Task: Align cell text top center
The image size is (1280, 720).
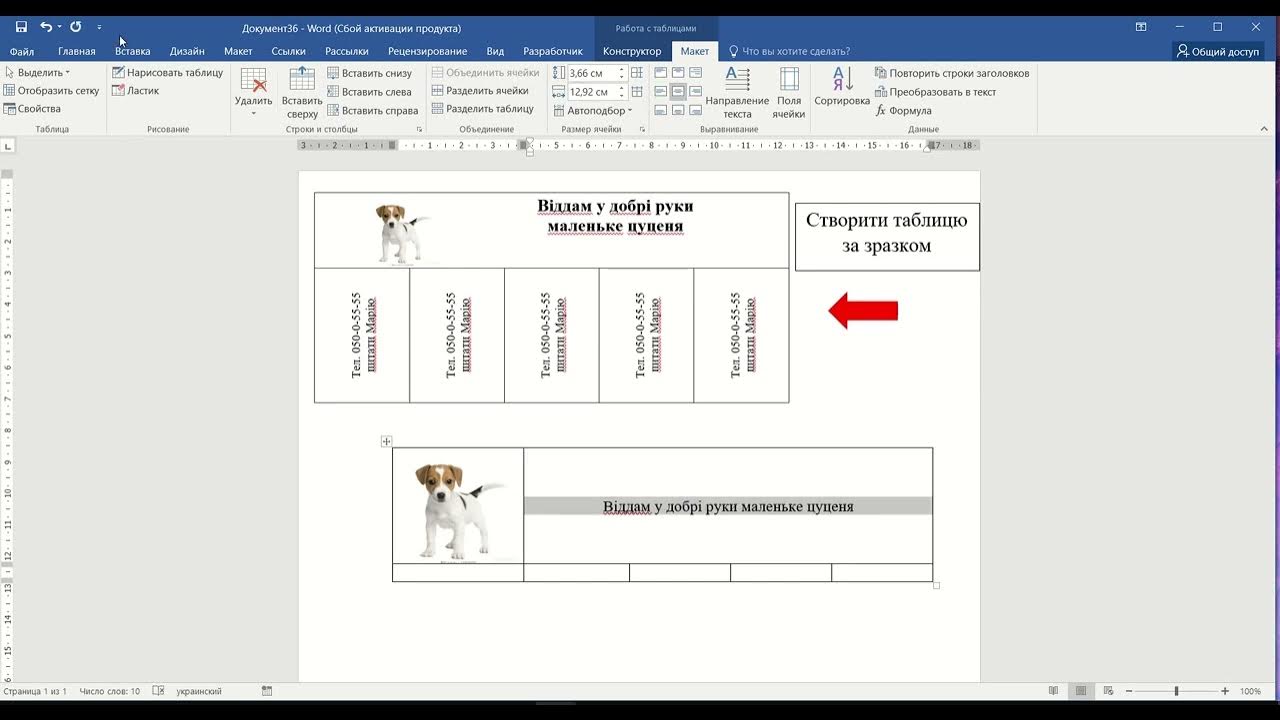Action: point(678,73)
